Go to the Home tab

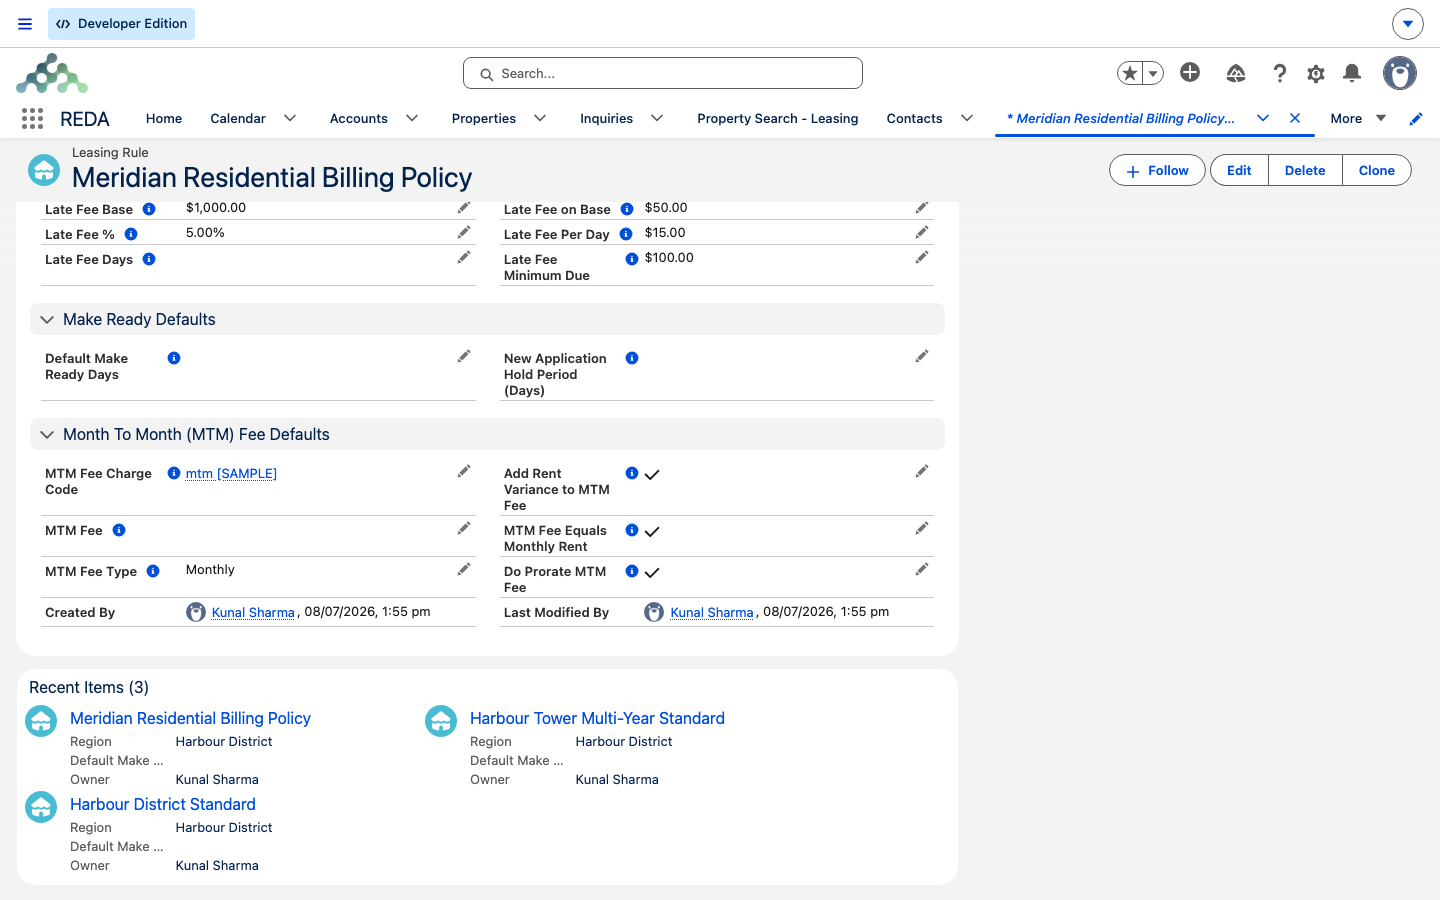pos(164,118)
